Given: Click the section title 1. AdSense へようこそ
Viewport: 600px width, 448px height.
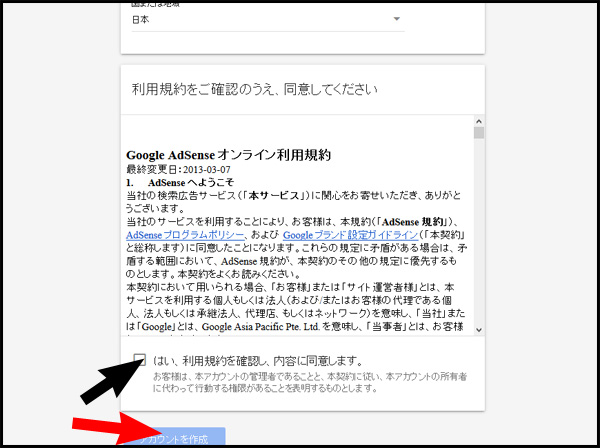Looking at the screenshot, I should pos(180,182).
